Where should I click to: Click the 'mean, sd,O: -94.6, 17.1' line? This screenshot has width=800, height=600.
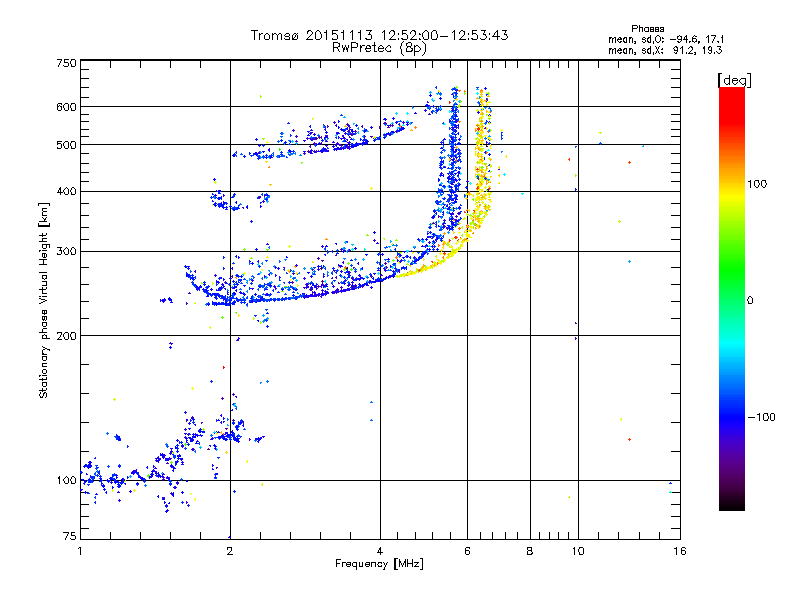coord(666,39)
